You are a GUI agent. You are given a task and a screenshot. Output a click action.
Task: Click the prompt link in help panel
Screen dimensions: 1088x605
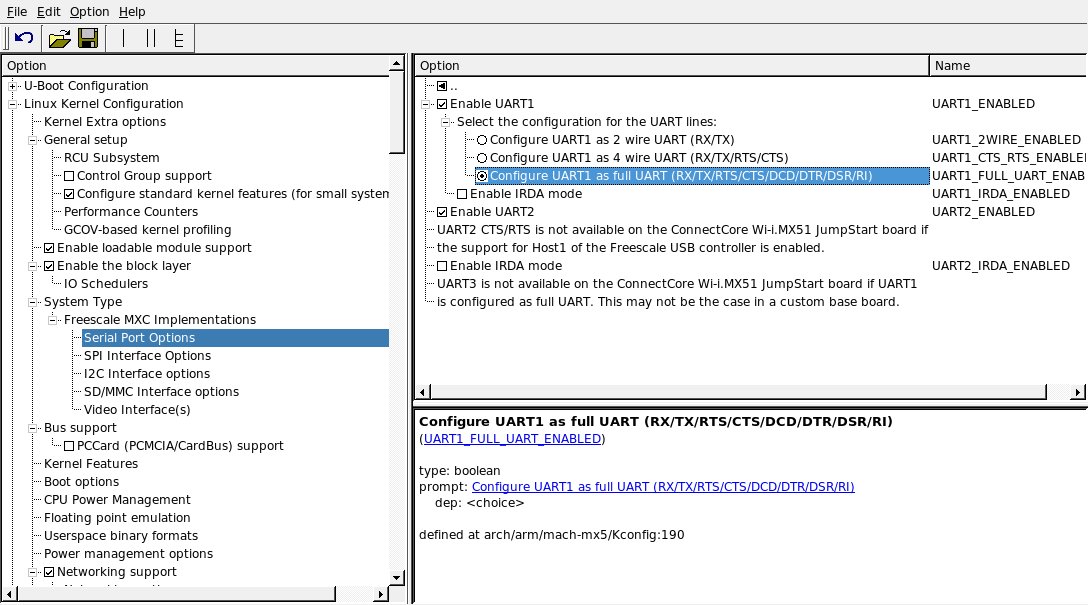tap(662, 487)
